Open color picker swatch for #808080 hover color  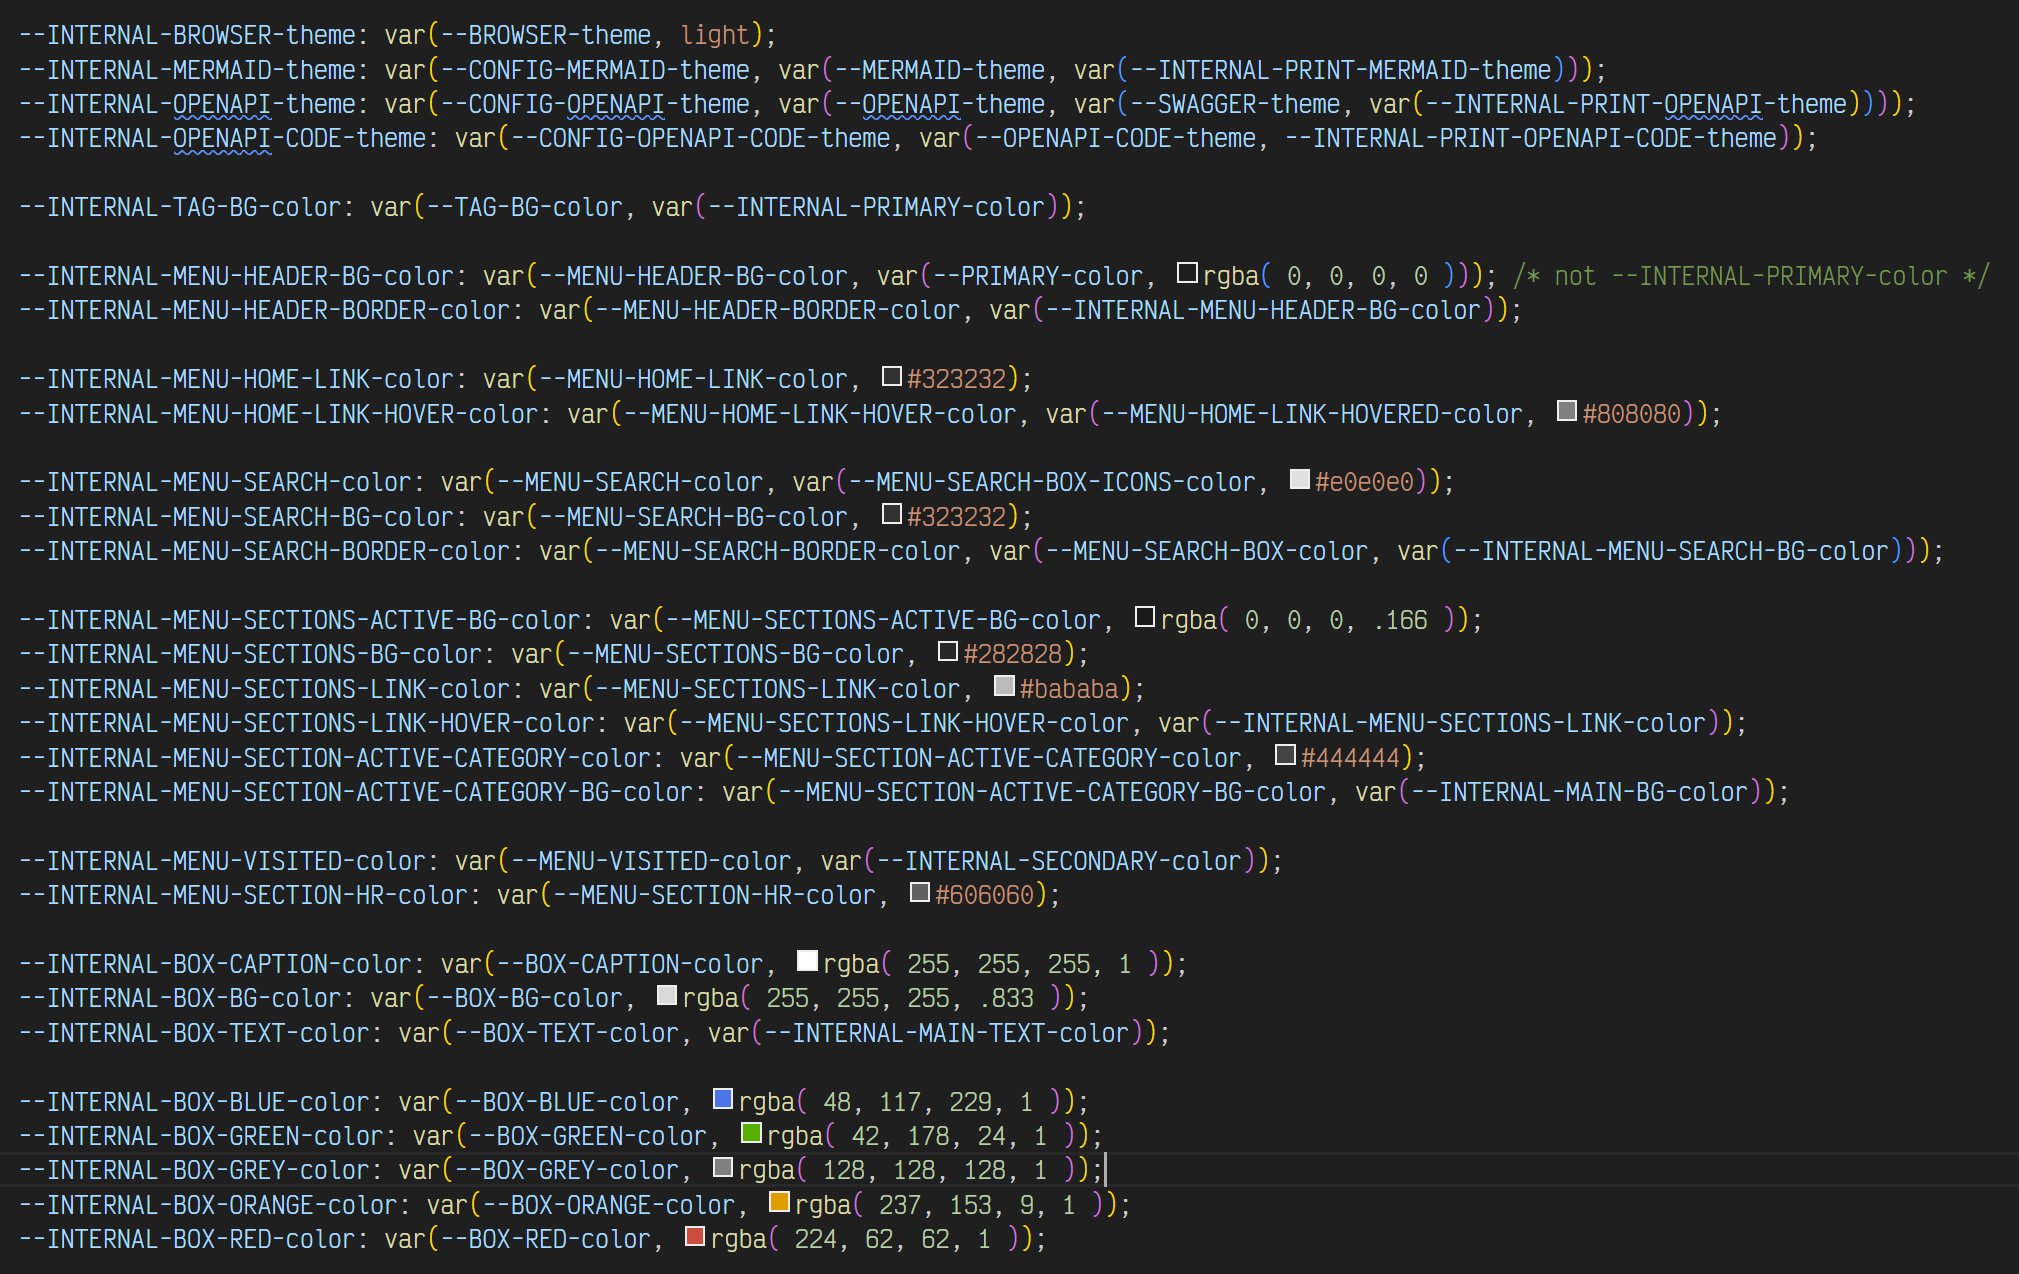pos(1567,410)
